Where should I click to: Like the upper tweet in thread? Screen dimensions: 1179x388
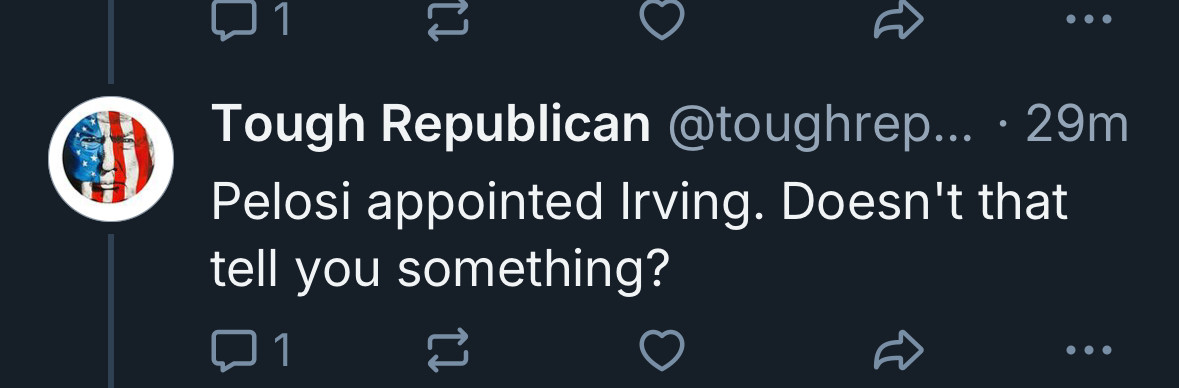pos(662,19)
